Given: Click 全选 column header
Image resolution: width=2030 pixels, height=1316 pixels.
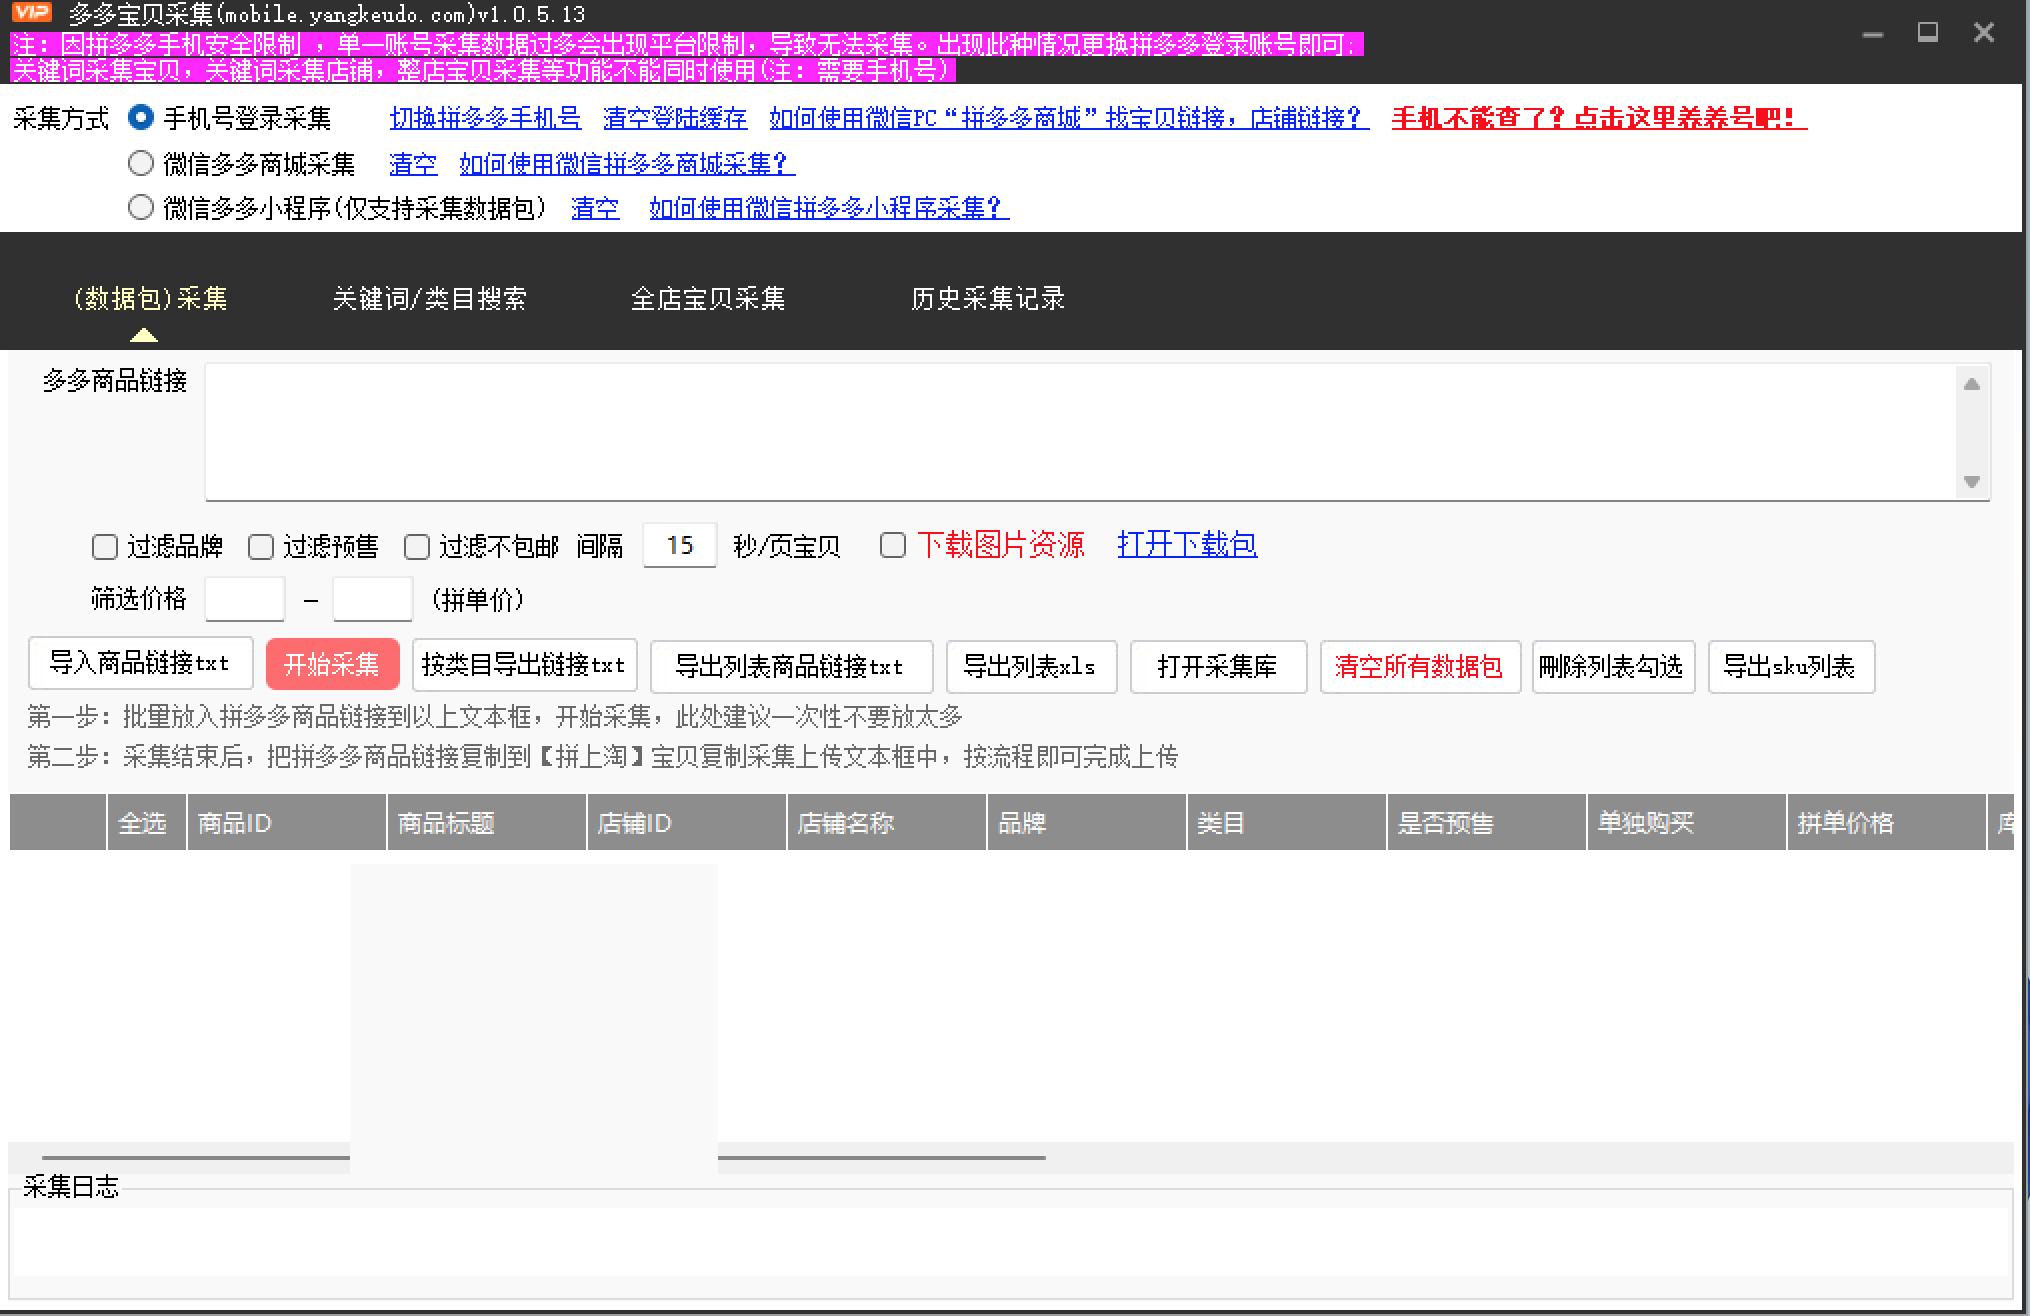Looking at the screenshot, I should [x=146, y=823].
